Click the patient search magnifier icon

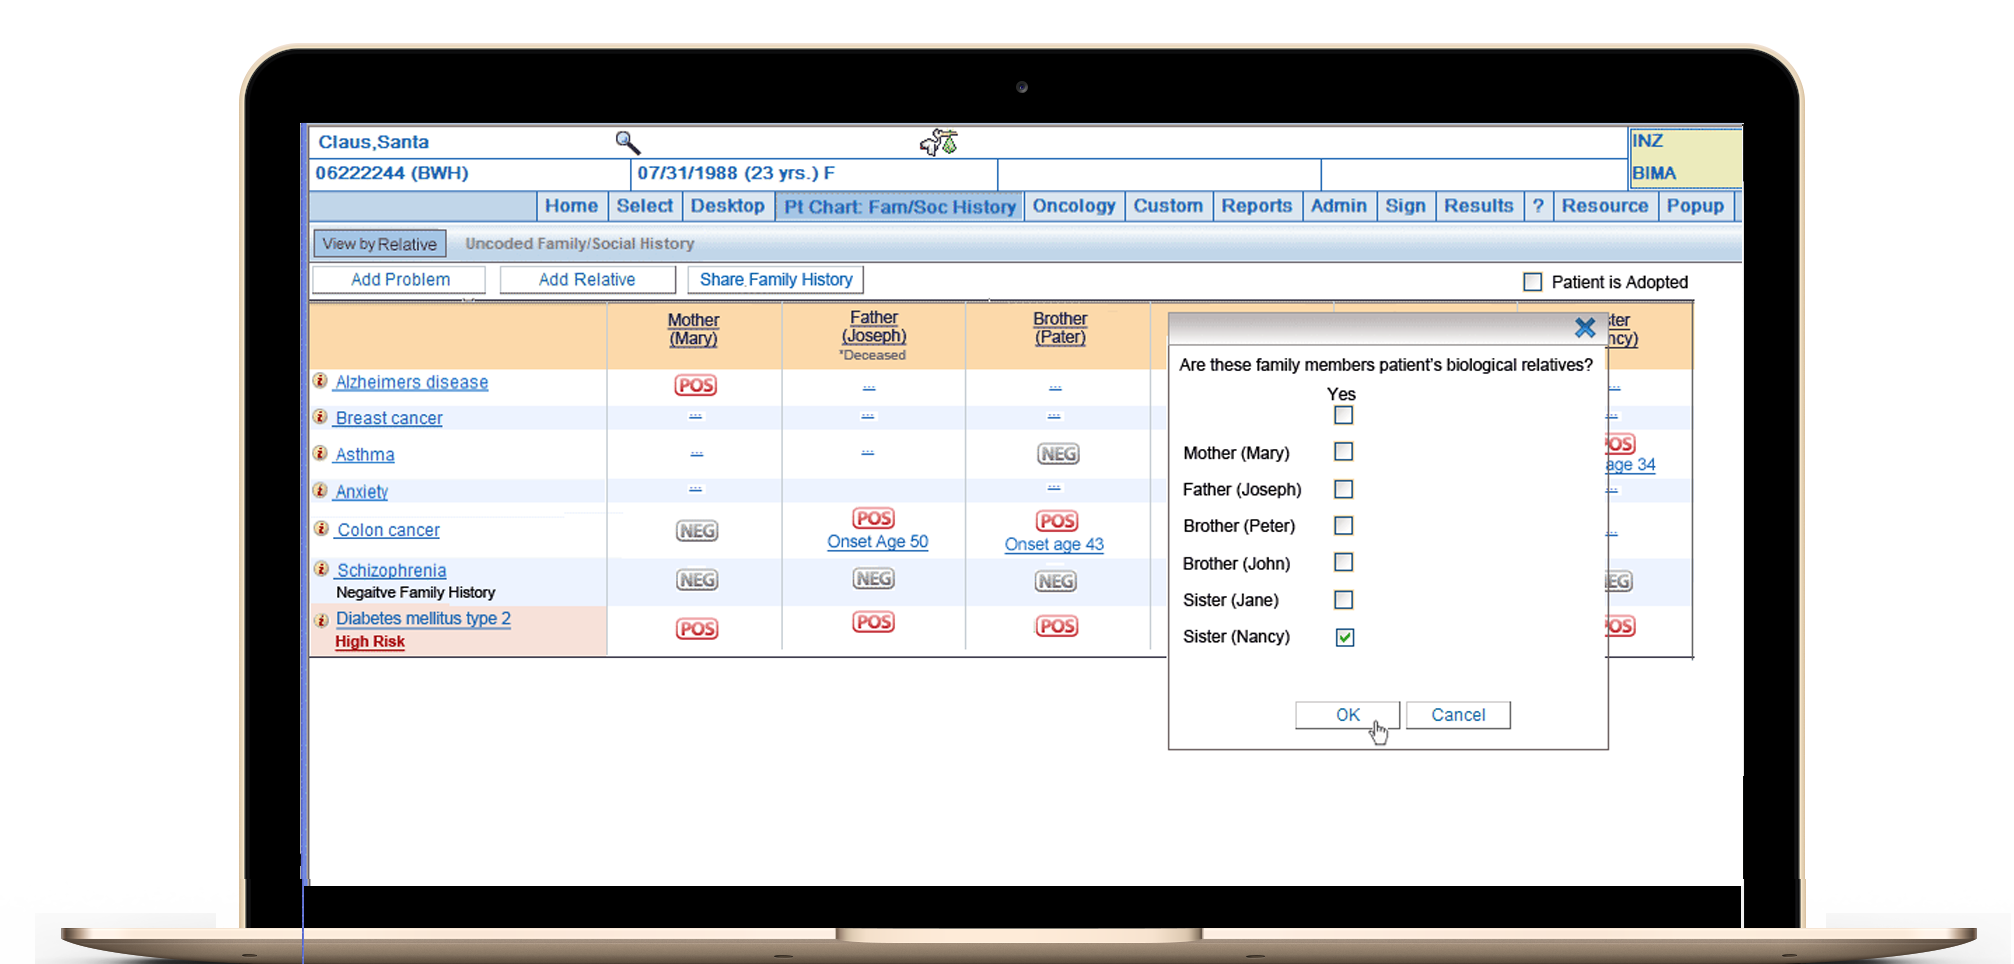(627, 142)
